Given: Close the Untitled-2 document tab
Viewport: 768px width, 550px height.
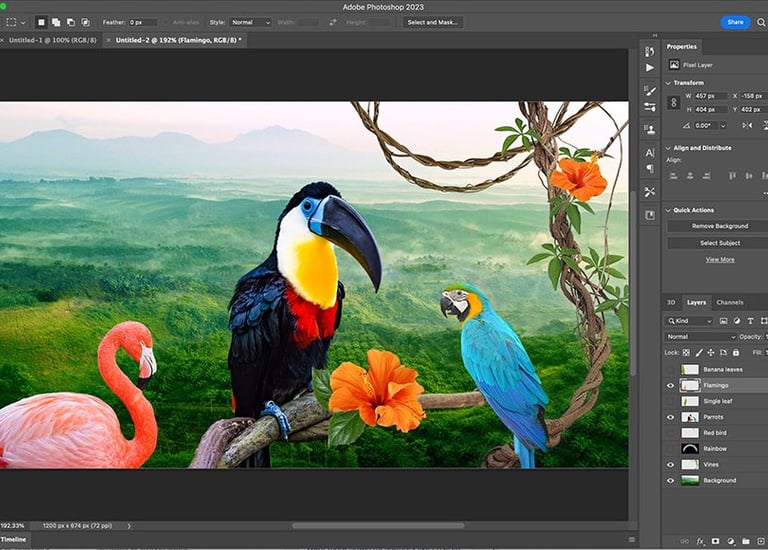Looking at the screenshot, I should (108, 41).
